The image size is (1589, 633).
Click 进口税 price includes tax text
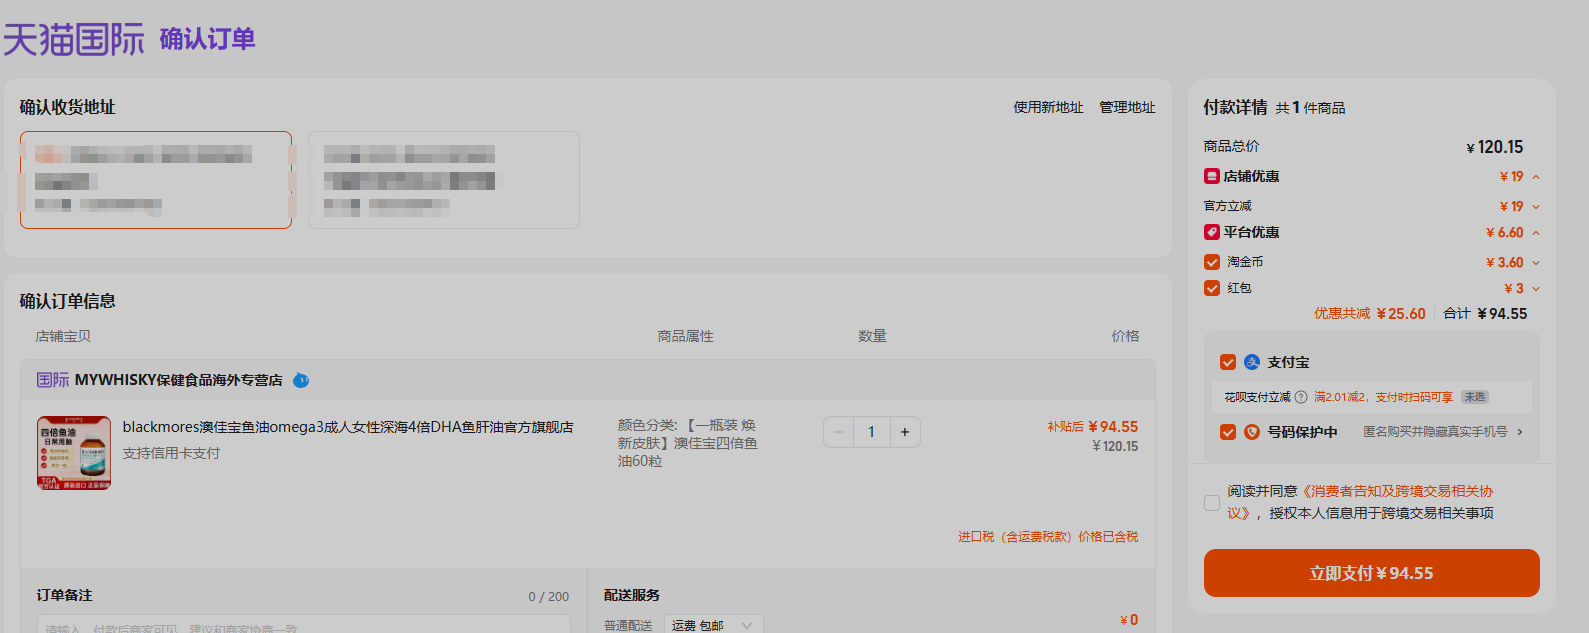pyautogui.click(x=1048, y=537)
